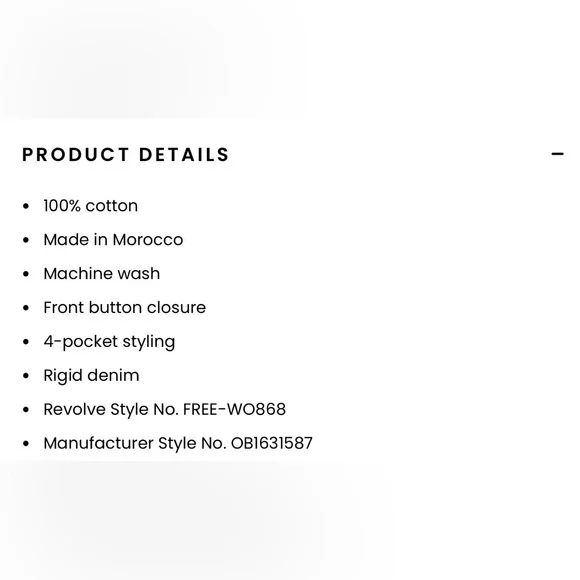Select the OB1631587 manufacturer code

[x=272, y=443]
